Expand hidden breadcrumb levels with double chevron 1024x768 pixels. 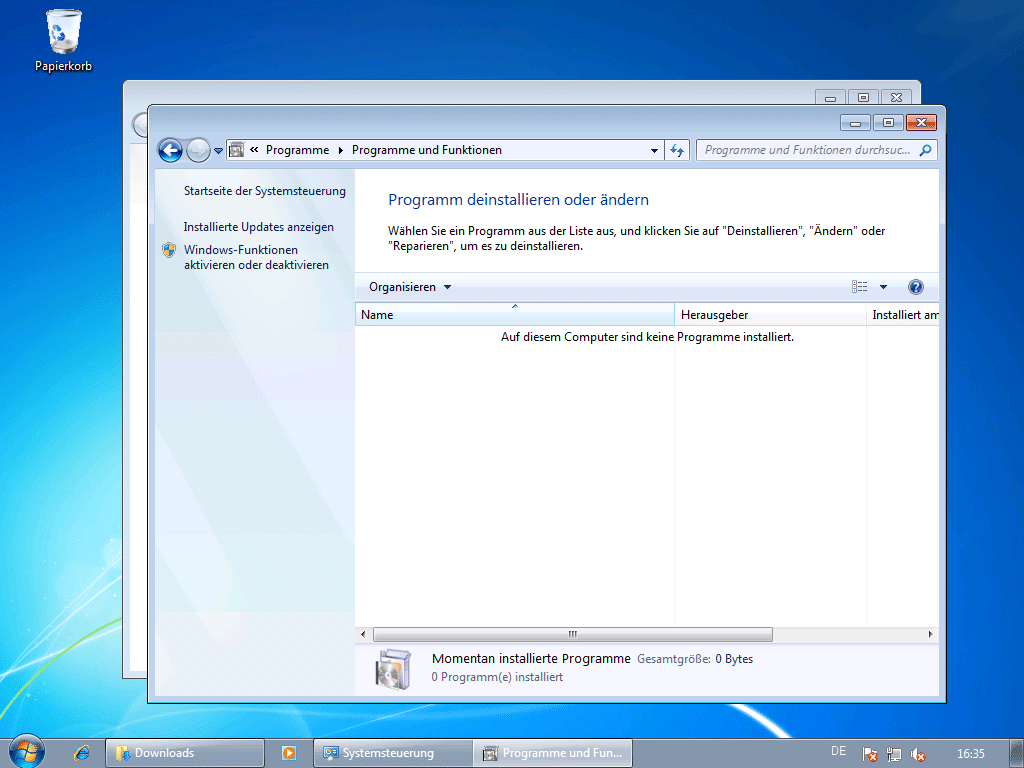tap(254, 150)
